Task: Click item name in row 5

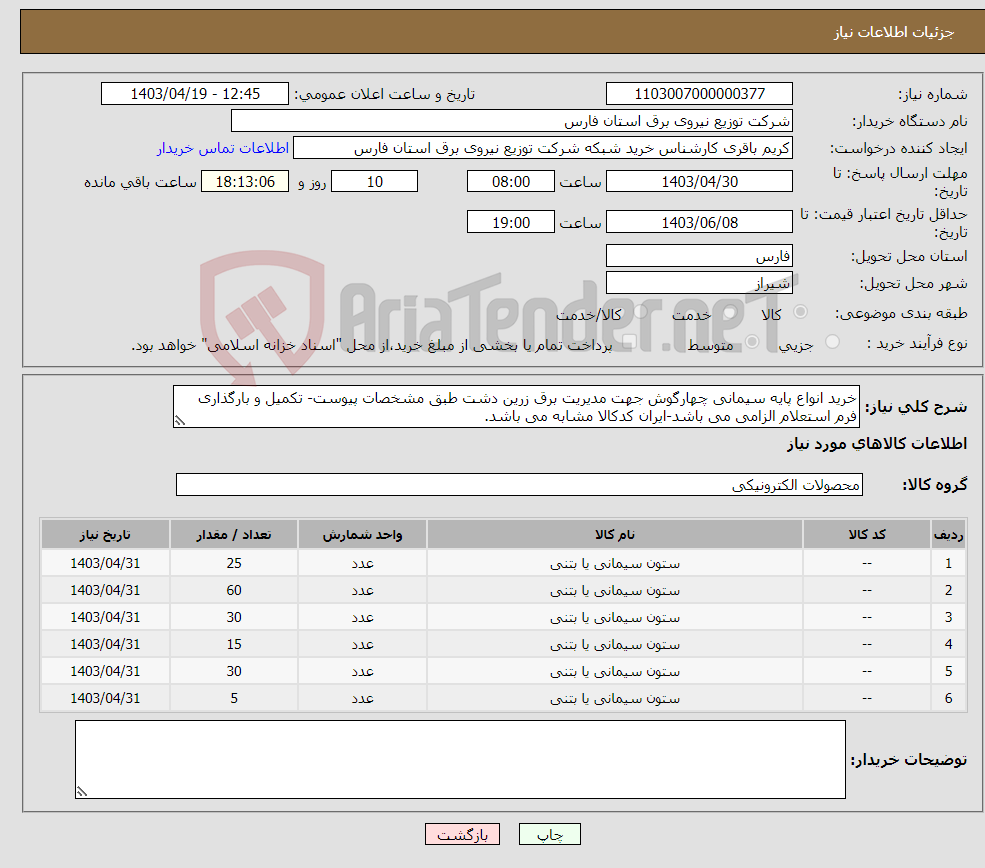Action: 615,672
